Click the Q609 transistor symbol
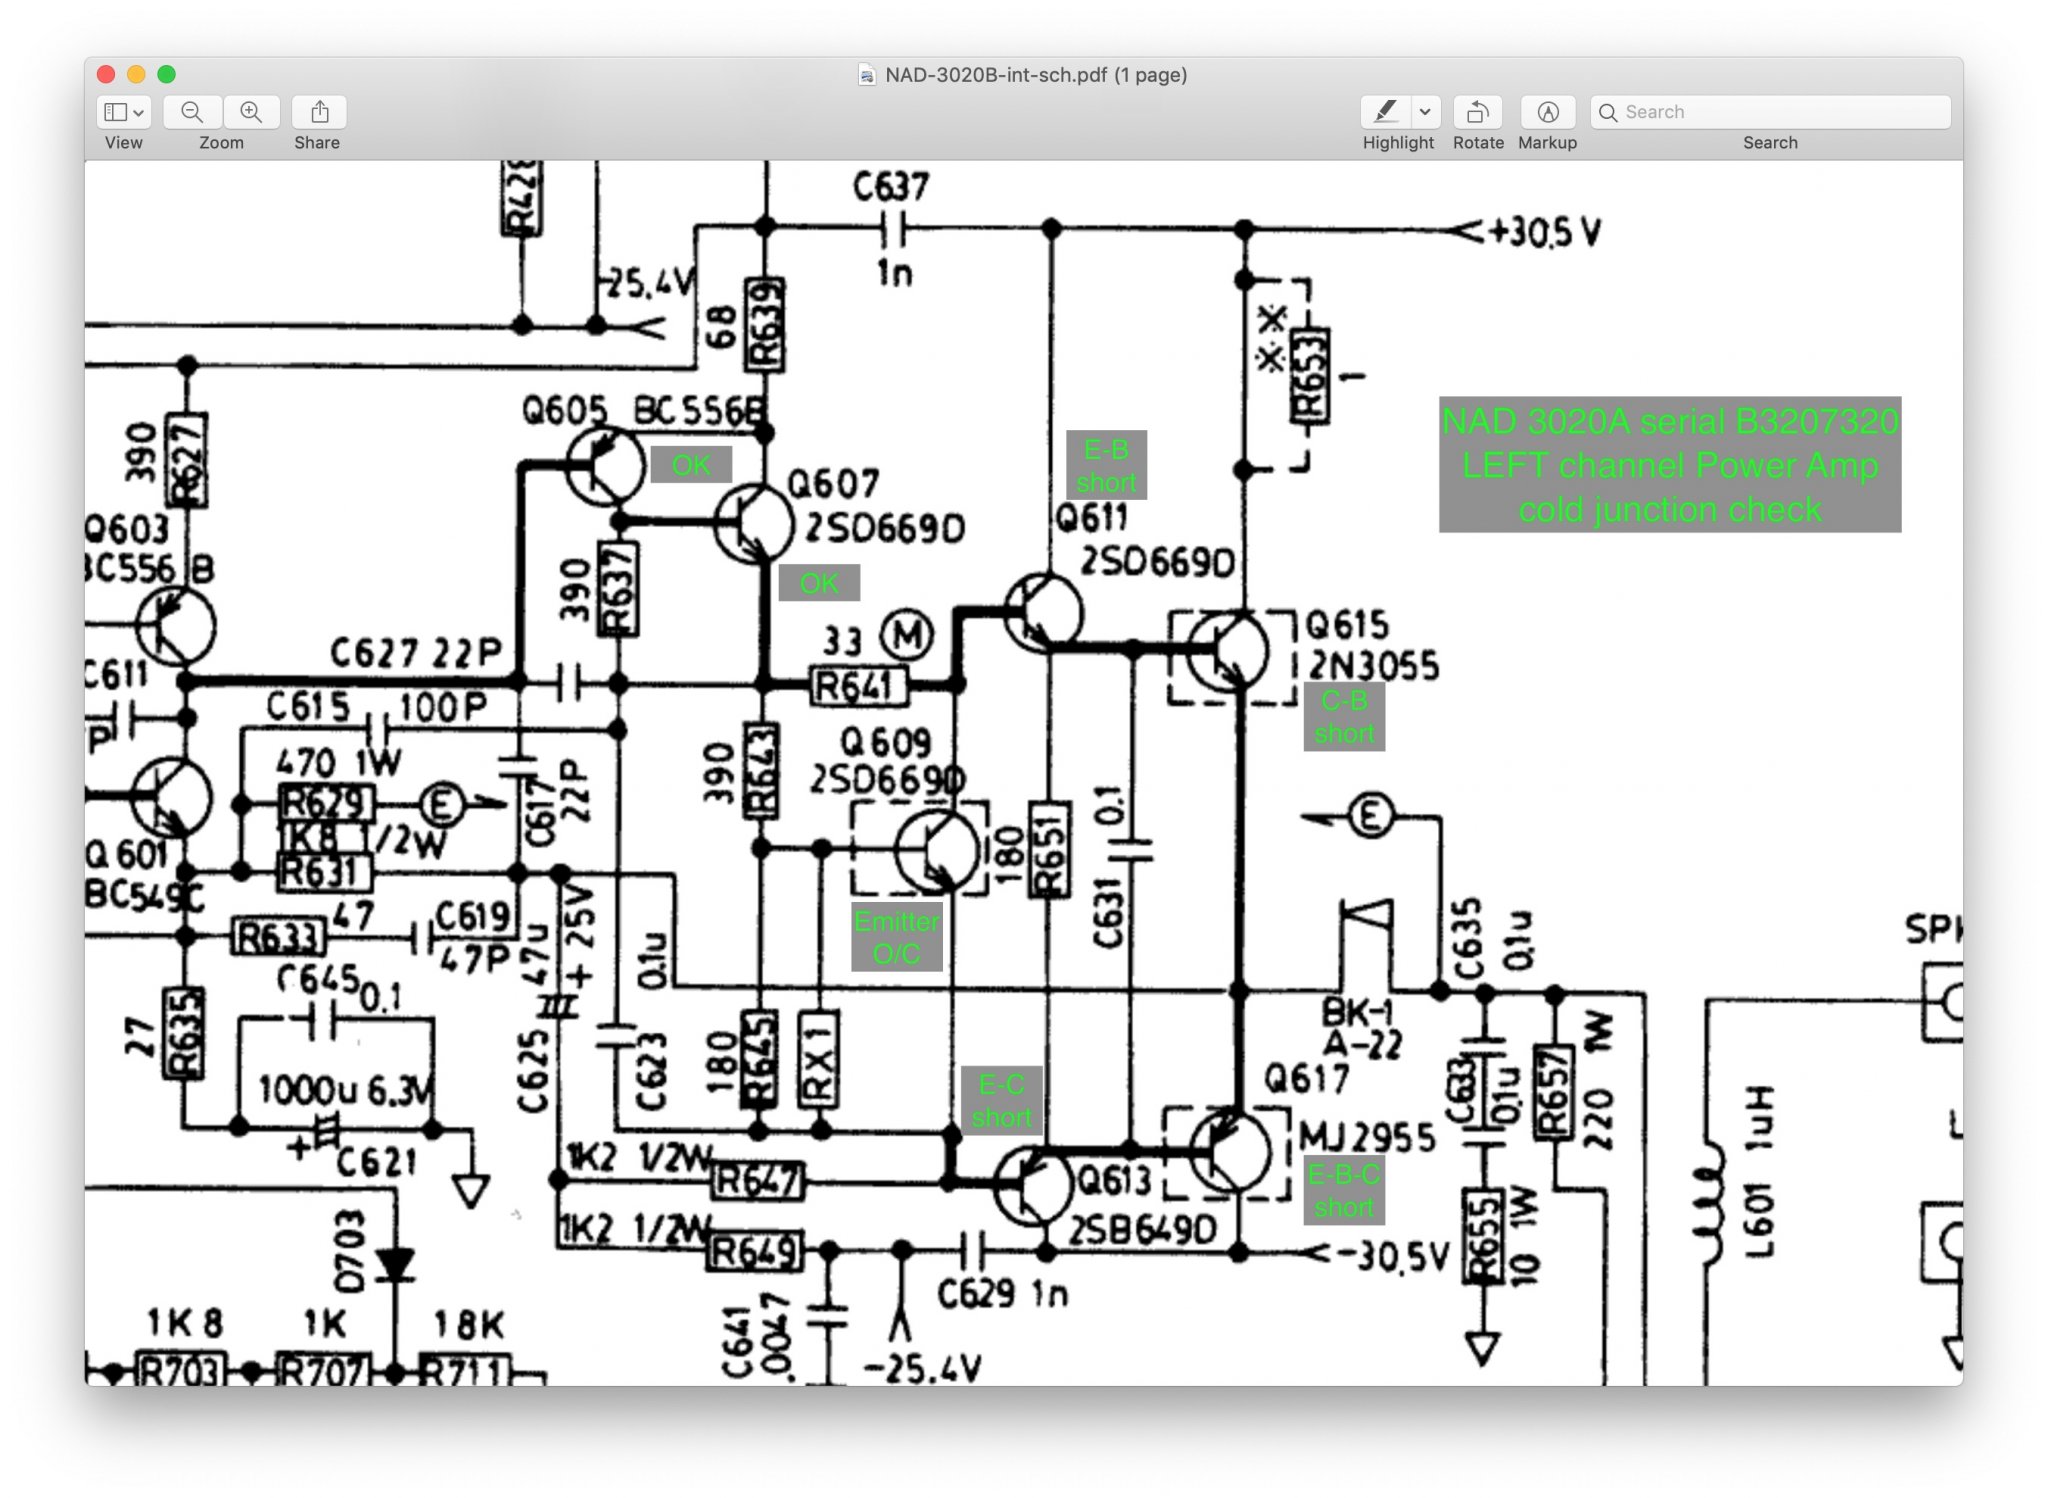This screenshot has height=1498, width=2048. pyautogui.click(x=937, y=850)
